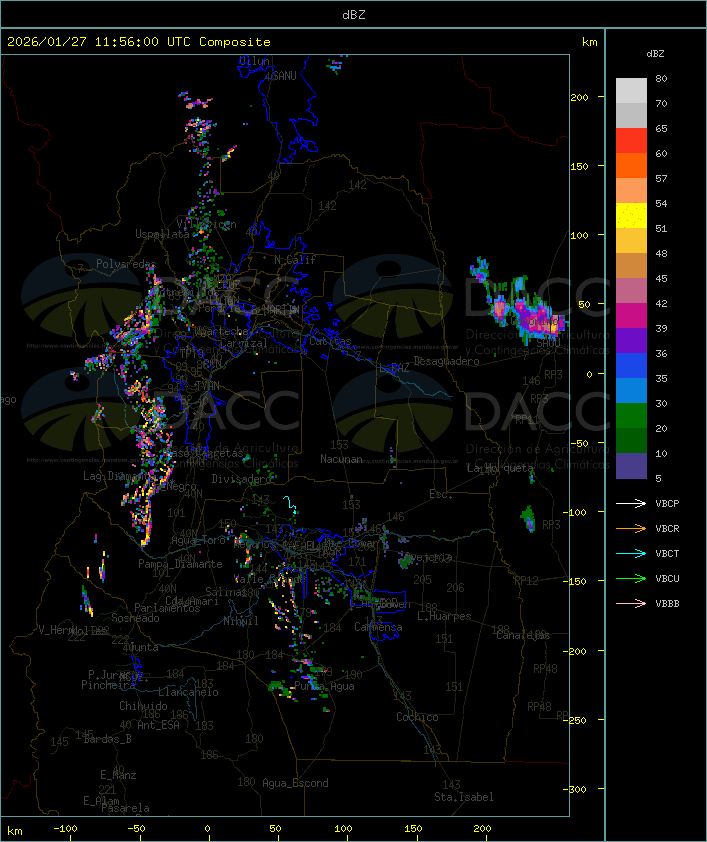Click the dBZ title at the top
The height and width of the screenshot is (842, 707).
point(354,14)
